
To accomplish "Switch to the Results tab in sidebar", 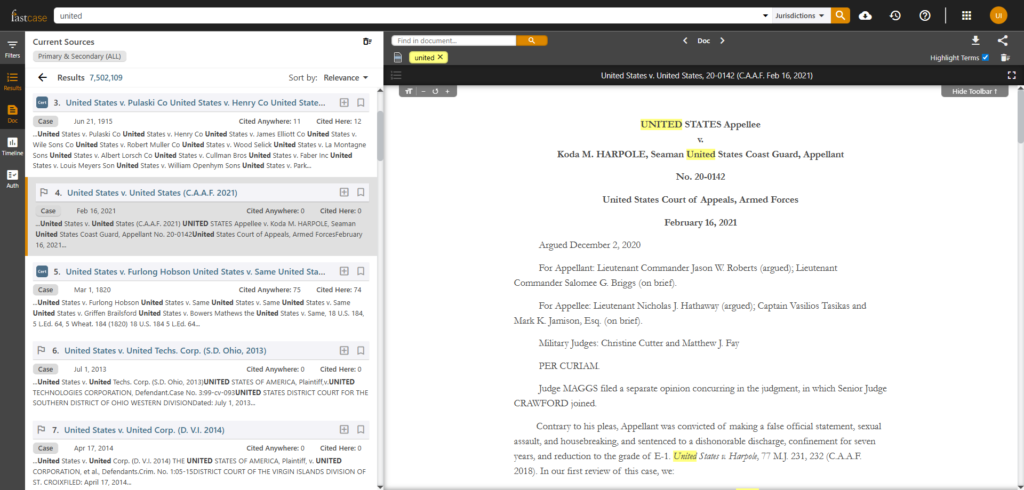I will click(13, 81).
